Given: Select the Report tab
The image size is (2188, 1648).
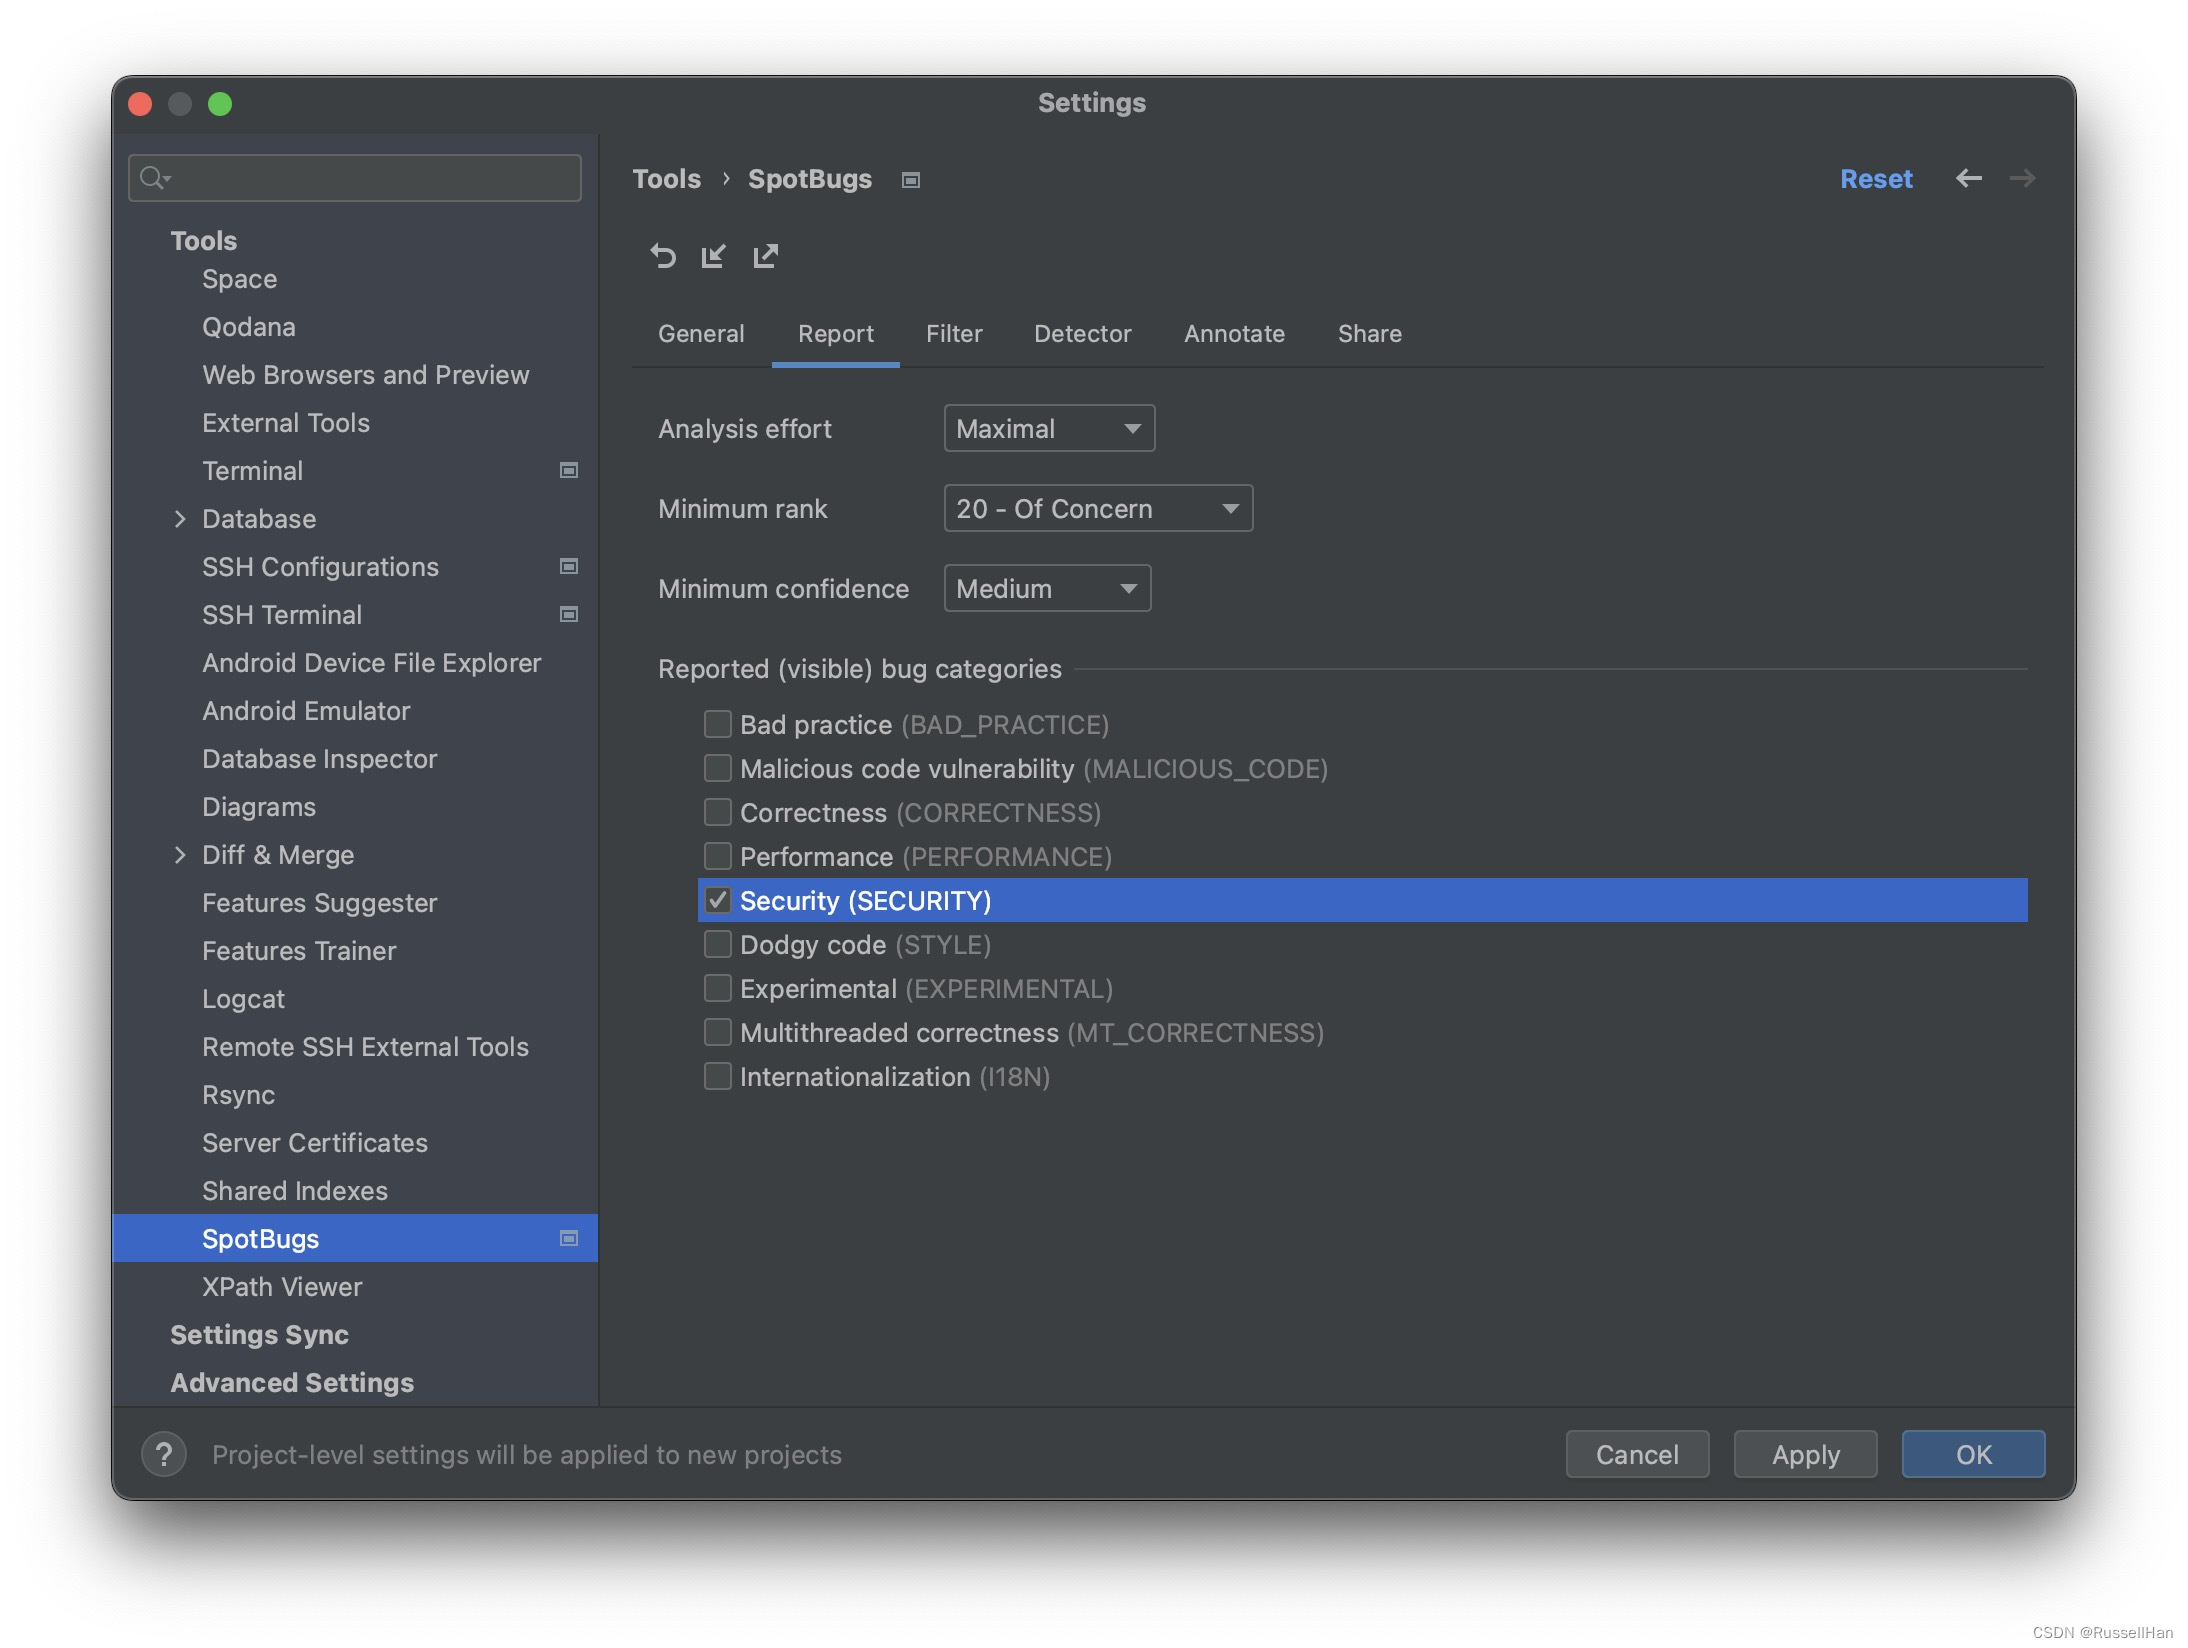Looking at the screenshot, I should click(x=836, y=334).
